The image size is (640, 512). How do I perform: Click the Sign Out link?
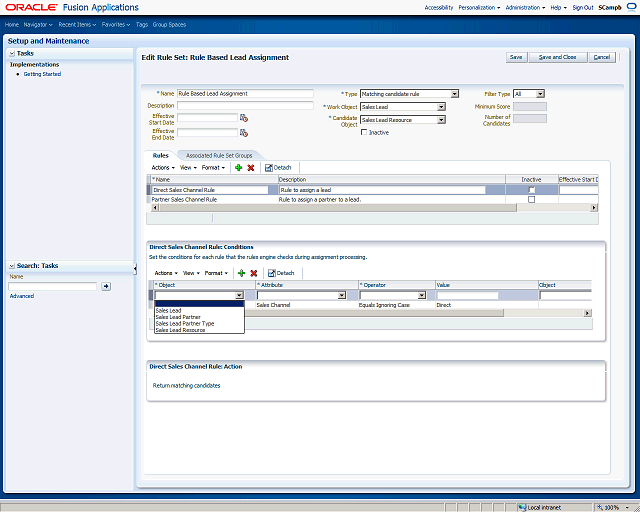(583, 7)
